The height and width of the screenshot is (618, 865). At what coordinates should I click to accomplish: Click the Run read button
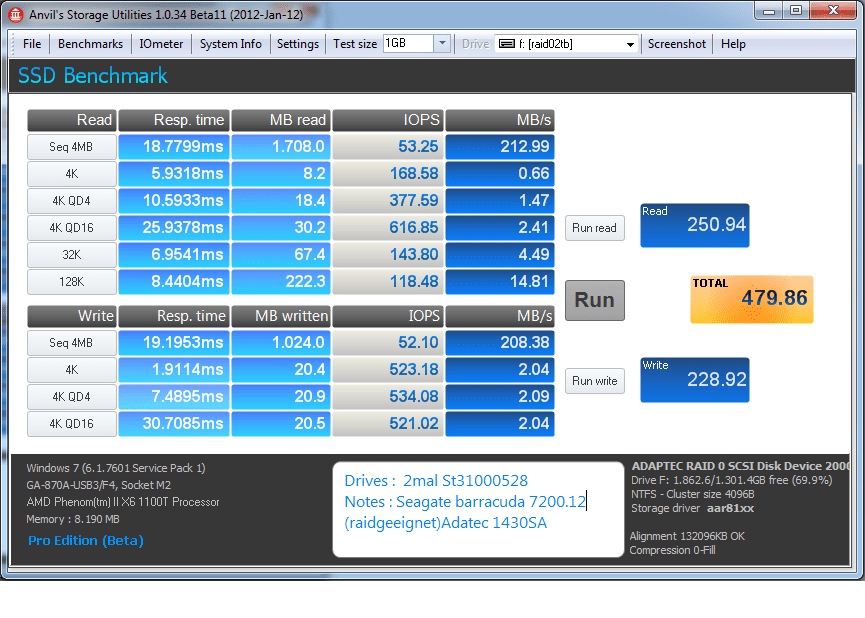click(x=595, y=228)
